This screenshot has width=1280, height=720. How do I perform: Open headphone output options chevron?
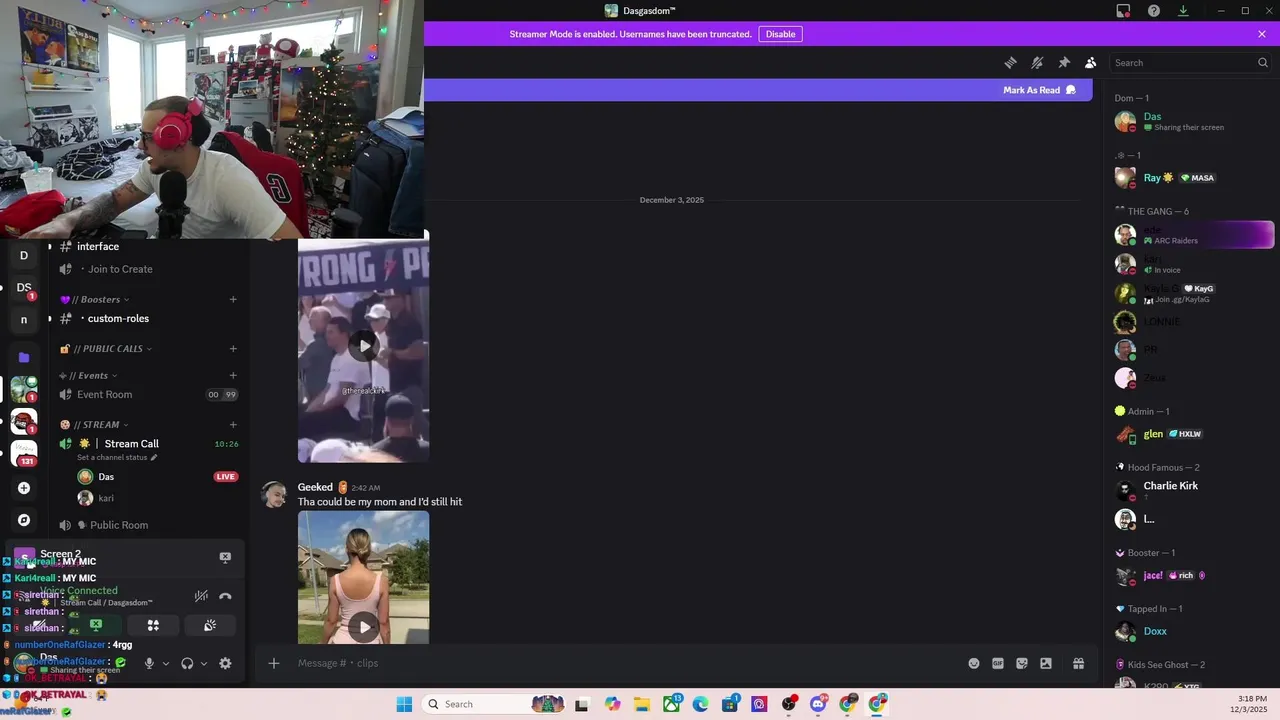pyautogui.click(x=204, y=663)
